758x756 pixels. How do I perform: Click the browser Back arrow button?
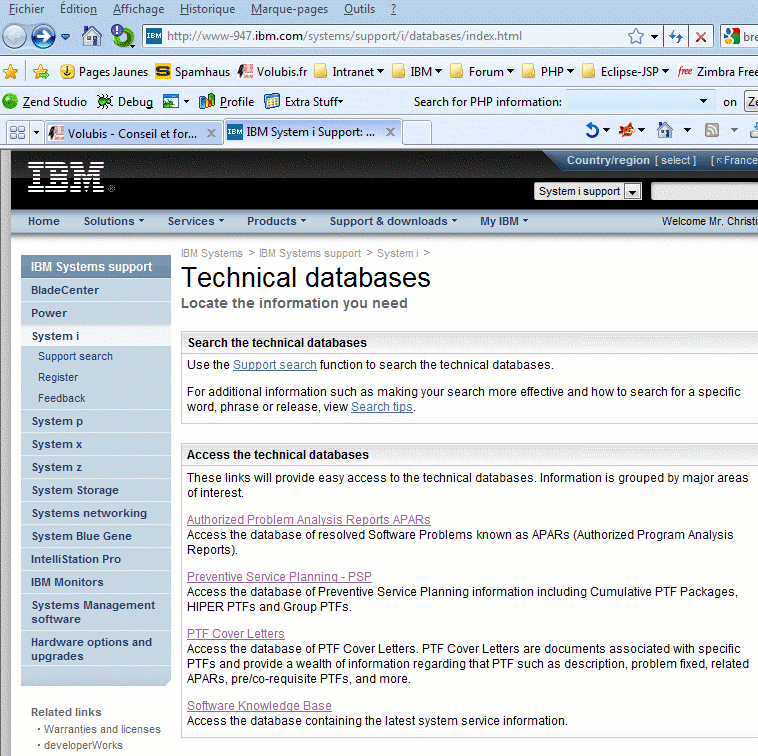[x=15, y=36]
